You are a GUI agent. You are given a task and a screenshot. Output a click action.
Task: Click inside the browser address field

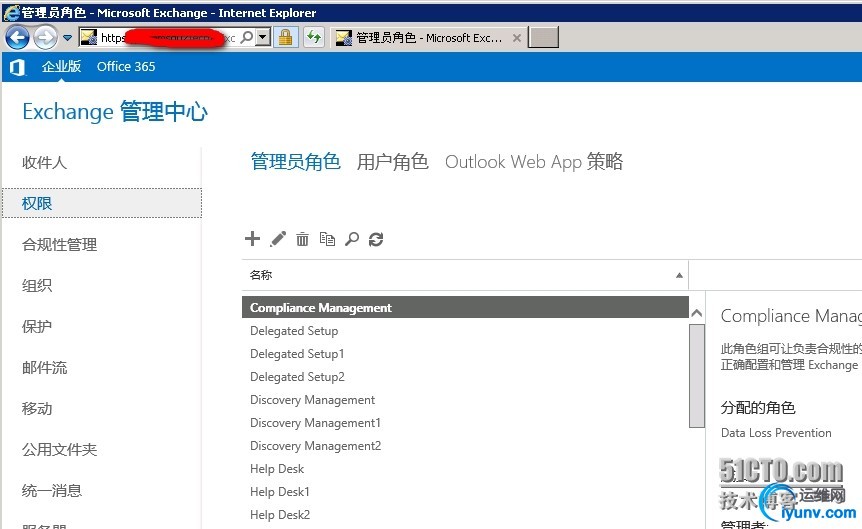point(168,37)
